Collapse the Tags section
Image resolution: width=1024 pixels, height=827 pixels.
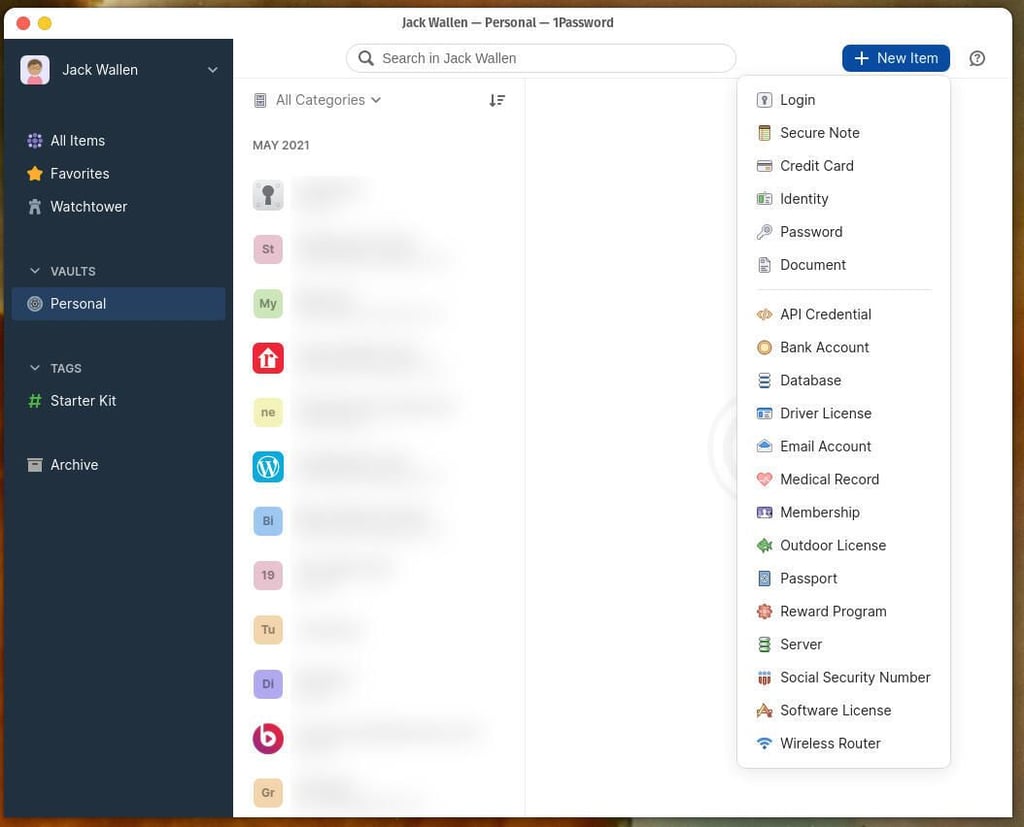coord(35,368)
